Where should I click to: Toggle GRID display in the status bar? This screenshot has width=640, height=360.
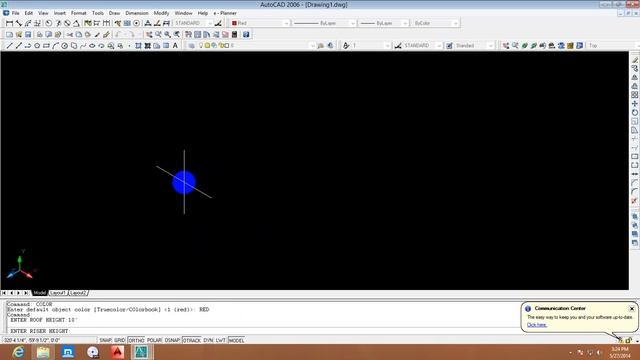120,340
